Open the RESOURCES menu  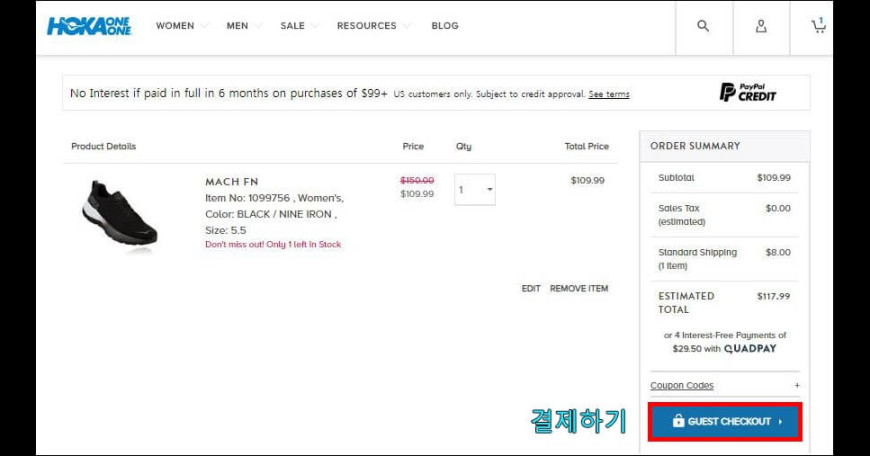pyautogui.click(x=367, y=26)
